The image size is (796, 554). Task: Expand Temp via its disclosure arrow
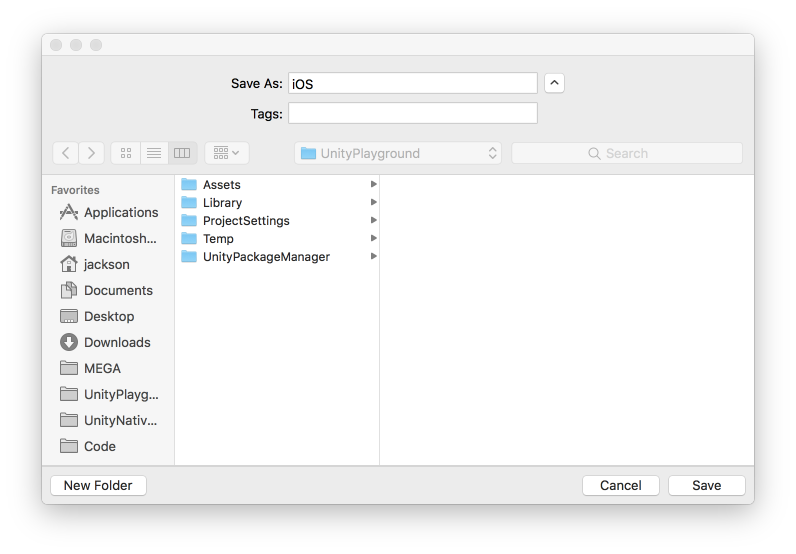[x=374, y=238]
